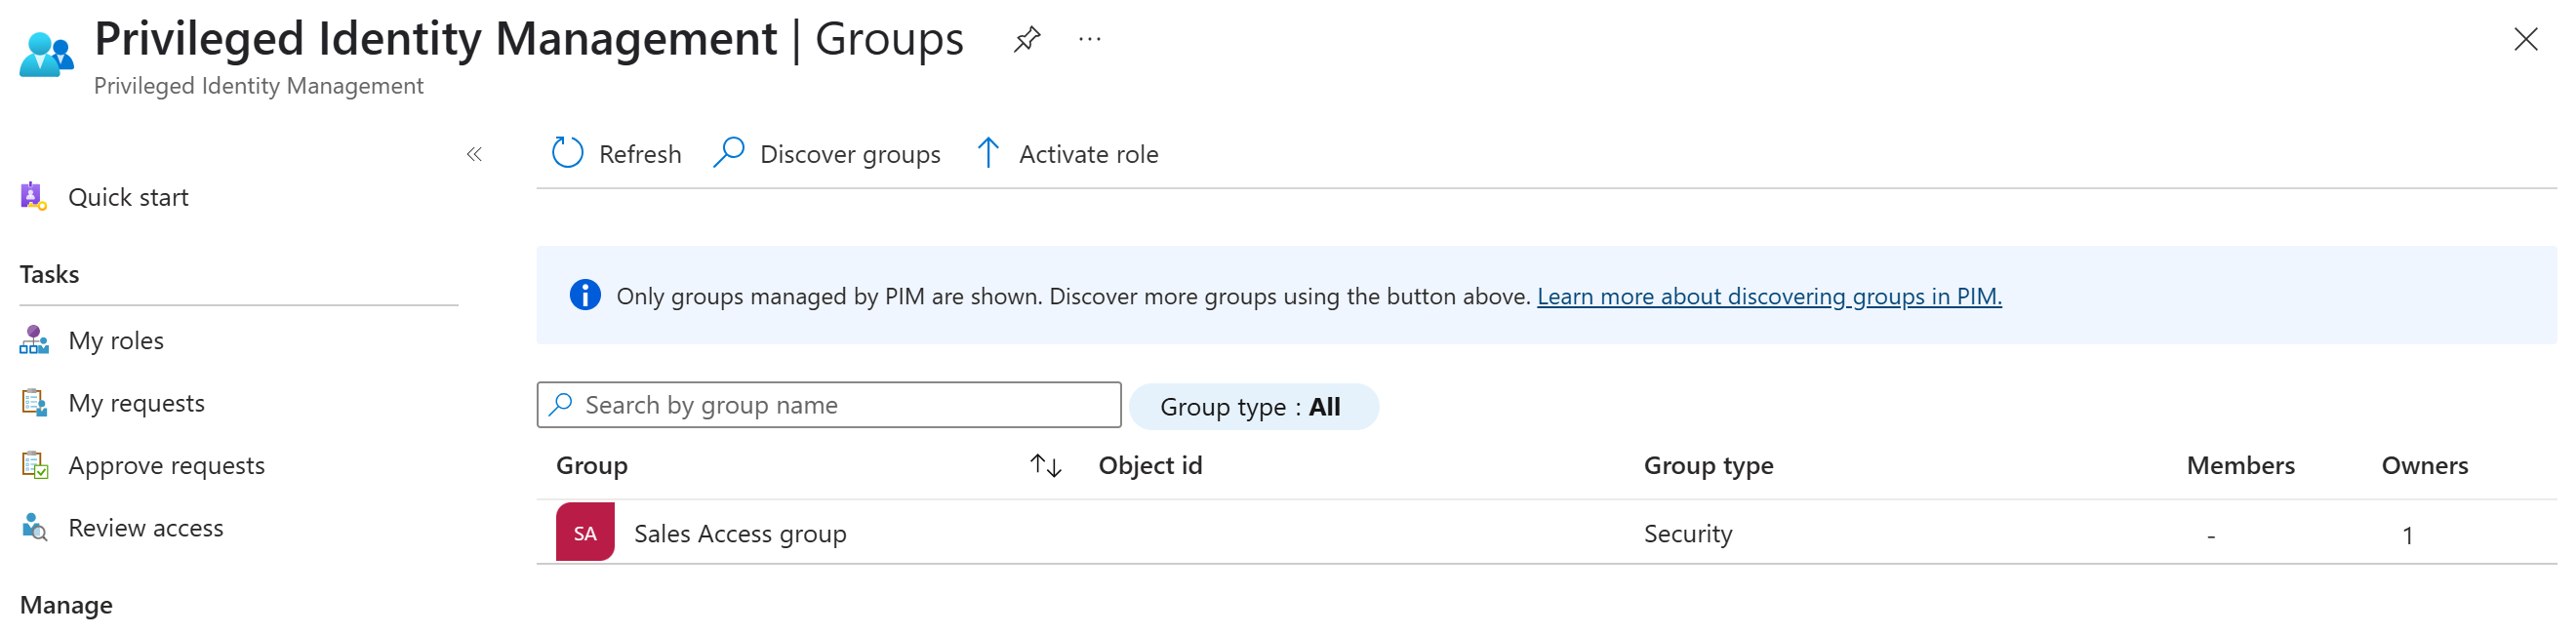The width and height of the screenshot is (2576, 634).
Task: Open the Group type filter pill
Action: coord(1252,407)
